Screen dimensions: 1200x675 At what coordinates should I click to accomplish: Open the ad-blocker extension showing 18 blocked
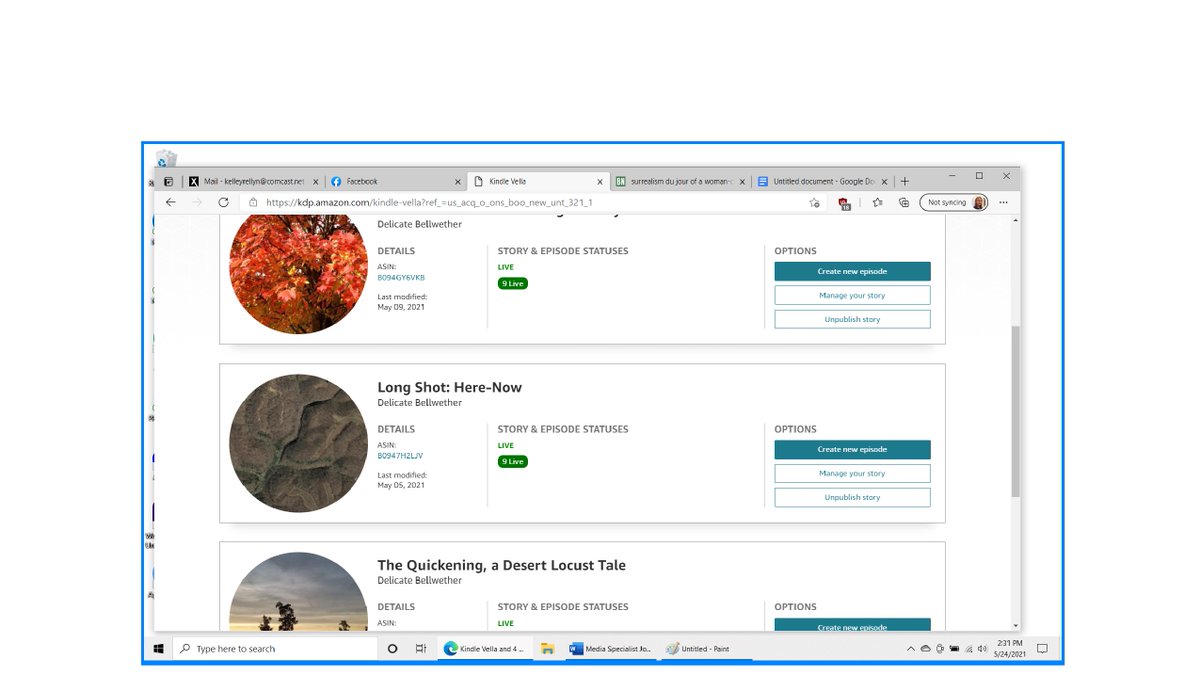click(x=843, y=202)
